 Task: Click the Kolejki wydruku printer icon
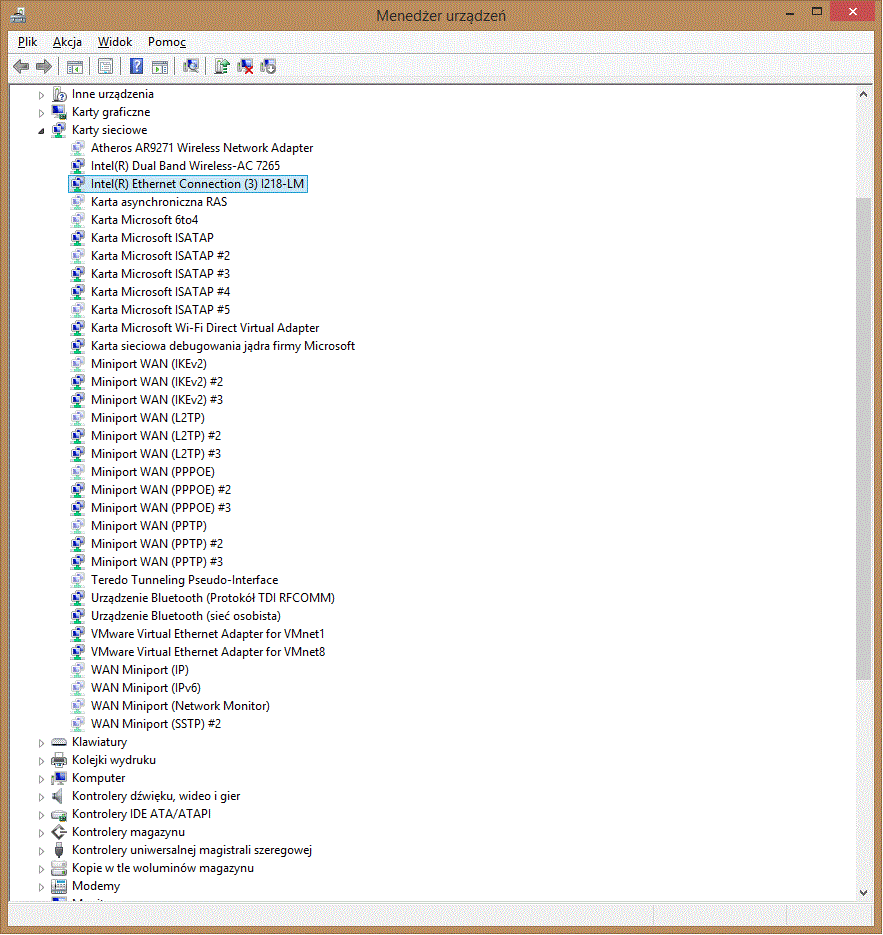(58, 760)
